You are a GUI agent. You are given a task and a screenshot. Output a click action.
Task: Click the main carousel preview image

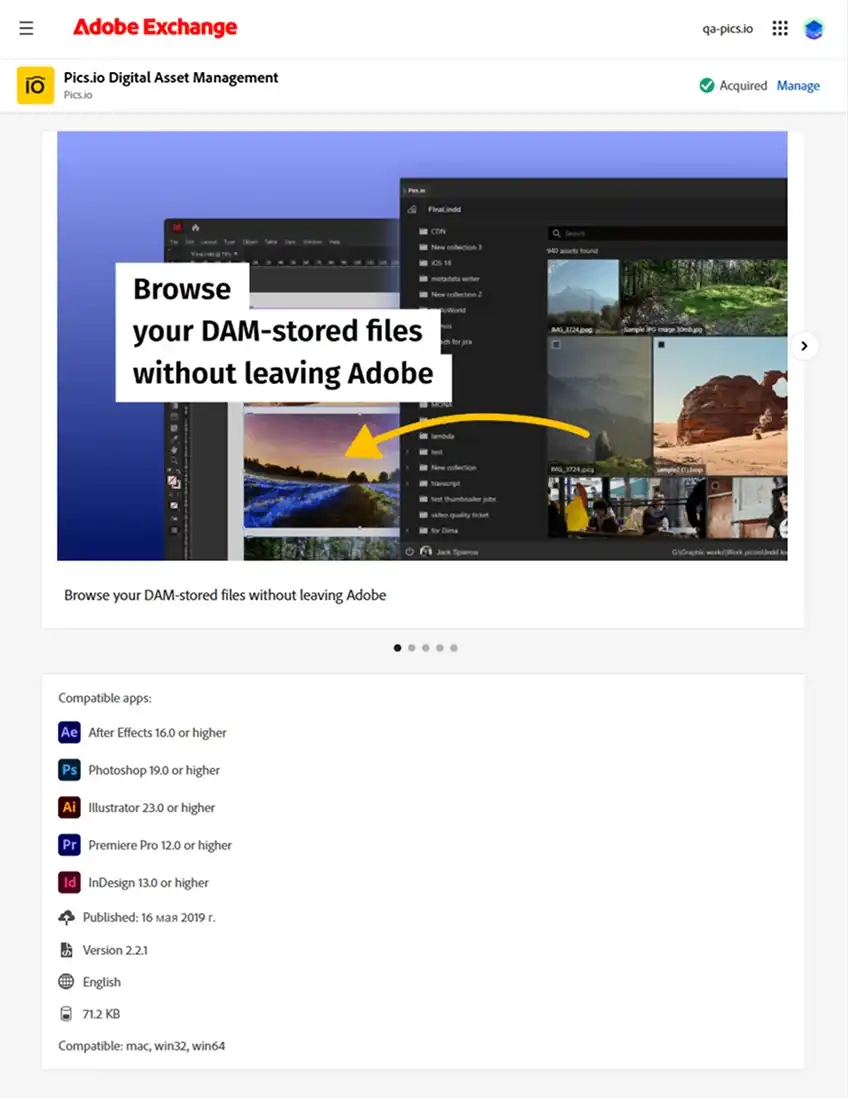coord(422,346)
